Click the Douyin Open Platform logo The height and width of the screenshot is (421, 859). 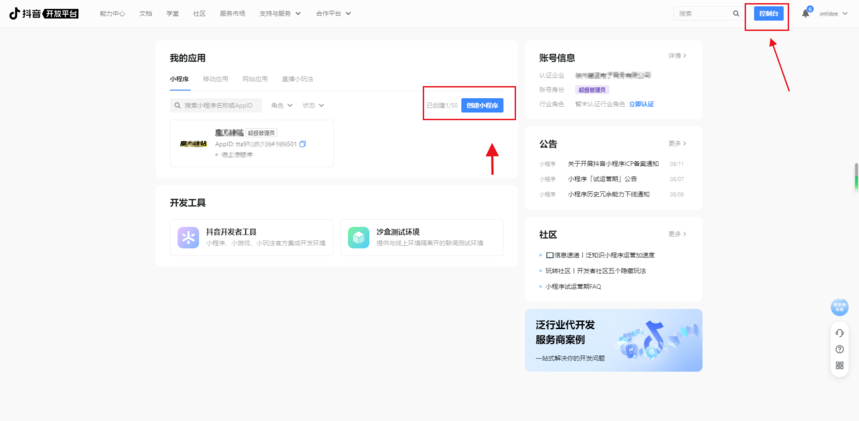click(45, 14)
